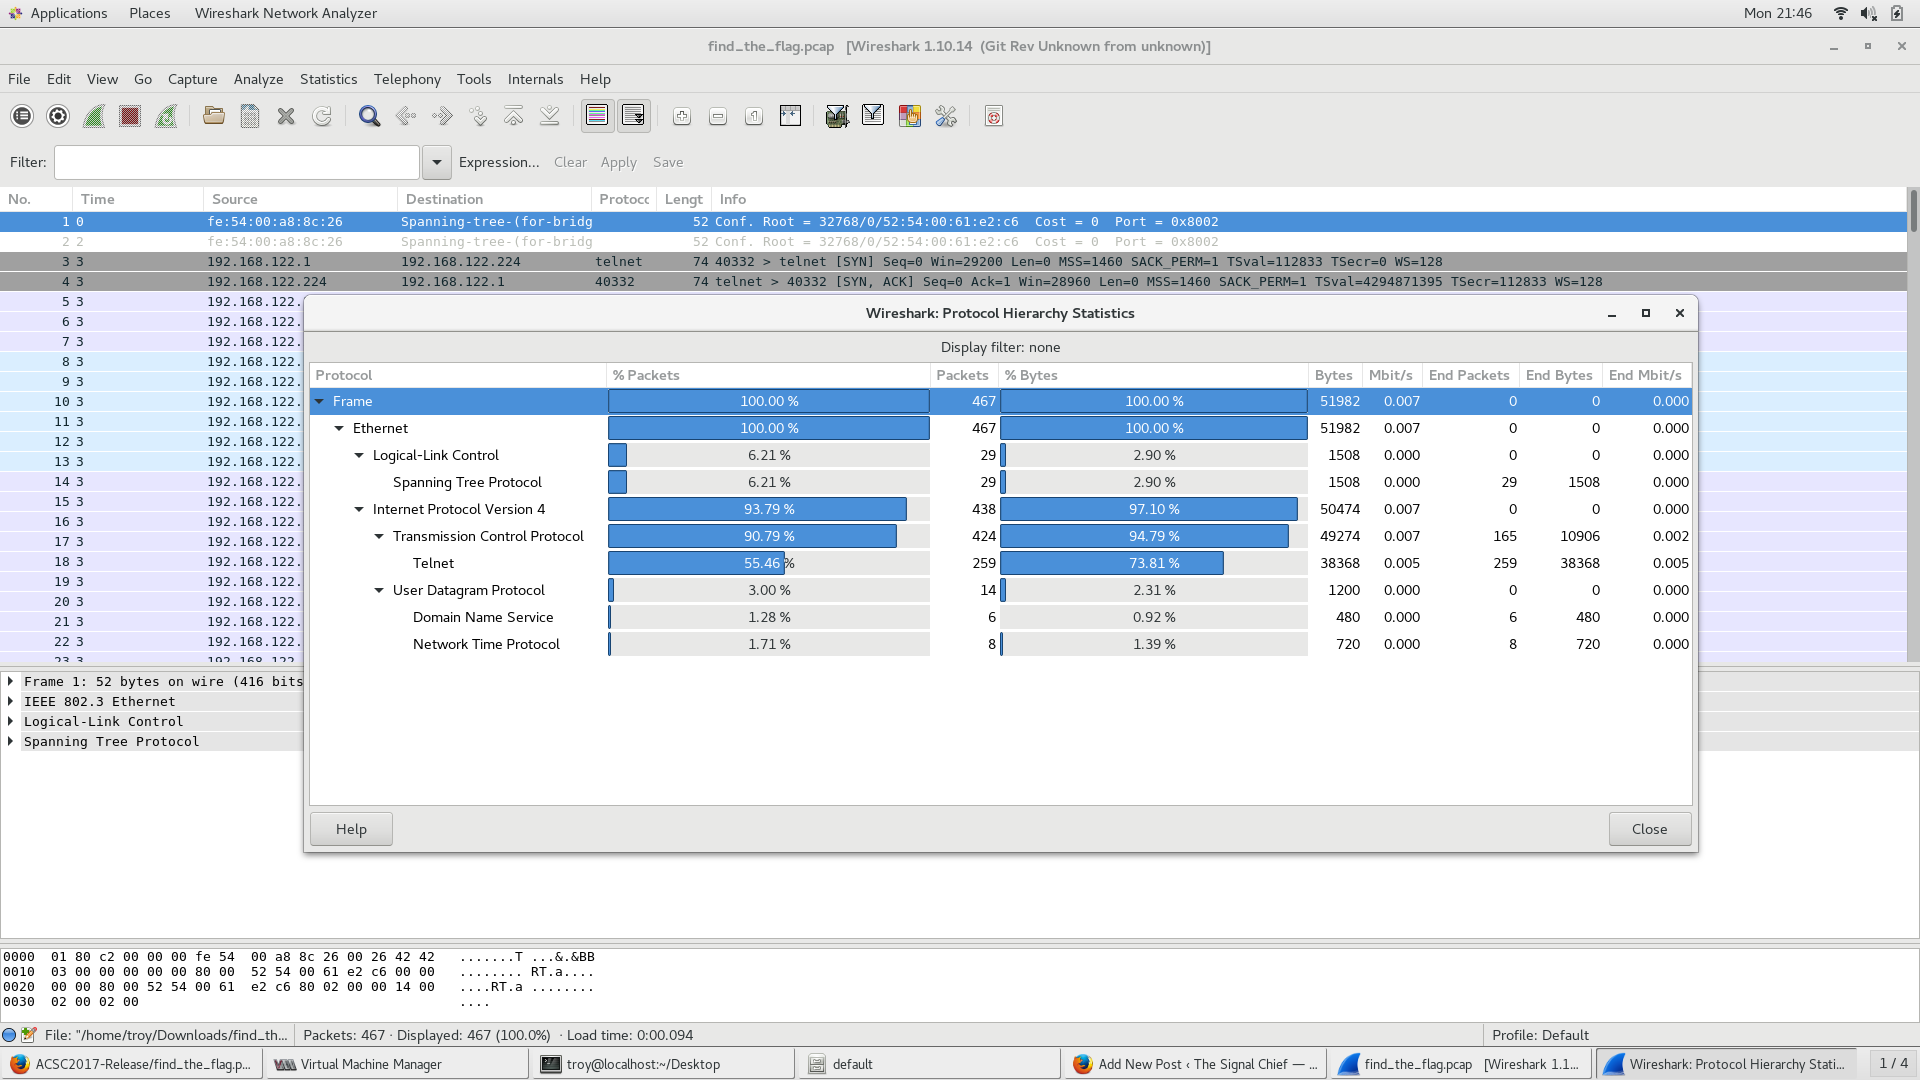Expand Frame 1 details in packet pane
Screen dimensions: 1920x1080
10,681
